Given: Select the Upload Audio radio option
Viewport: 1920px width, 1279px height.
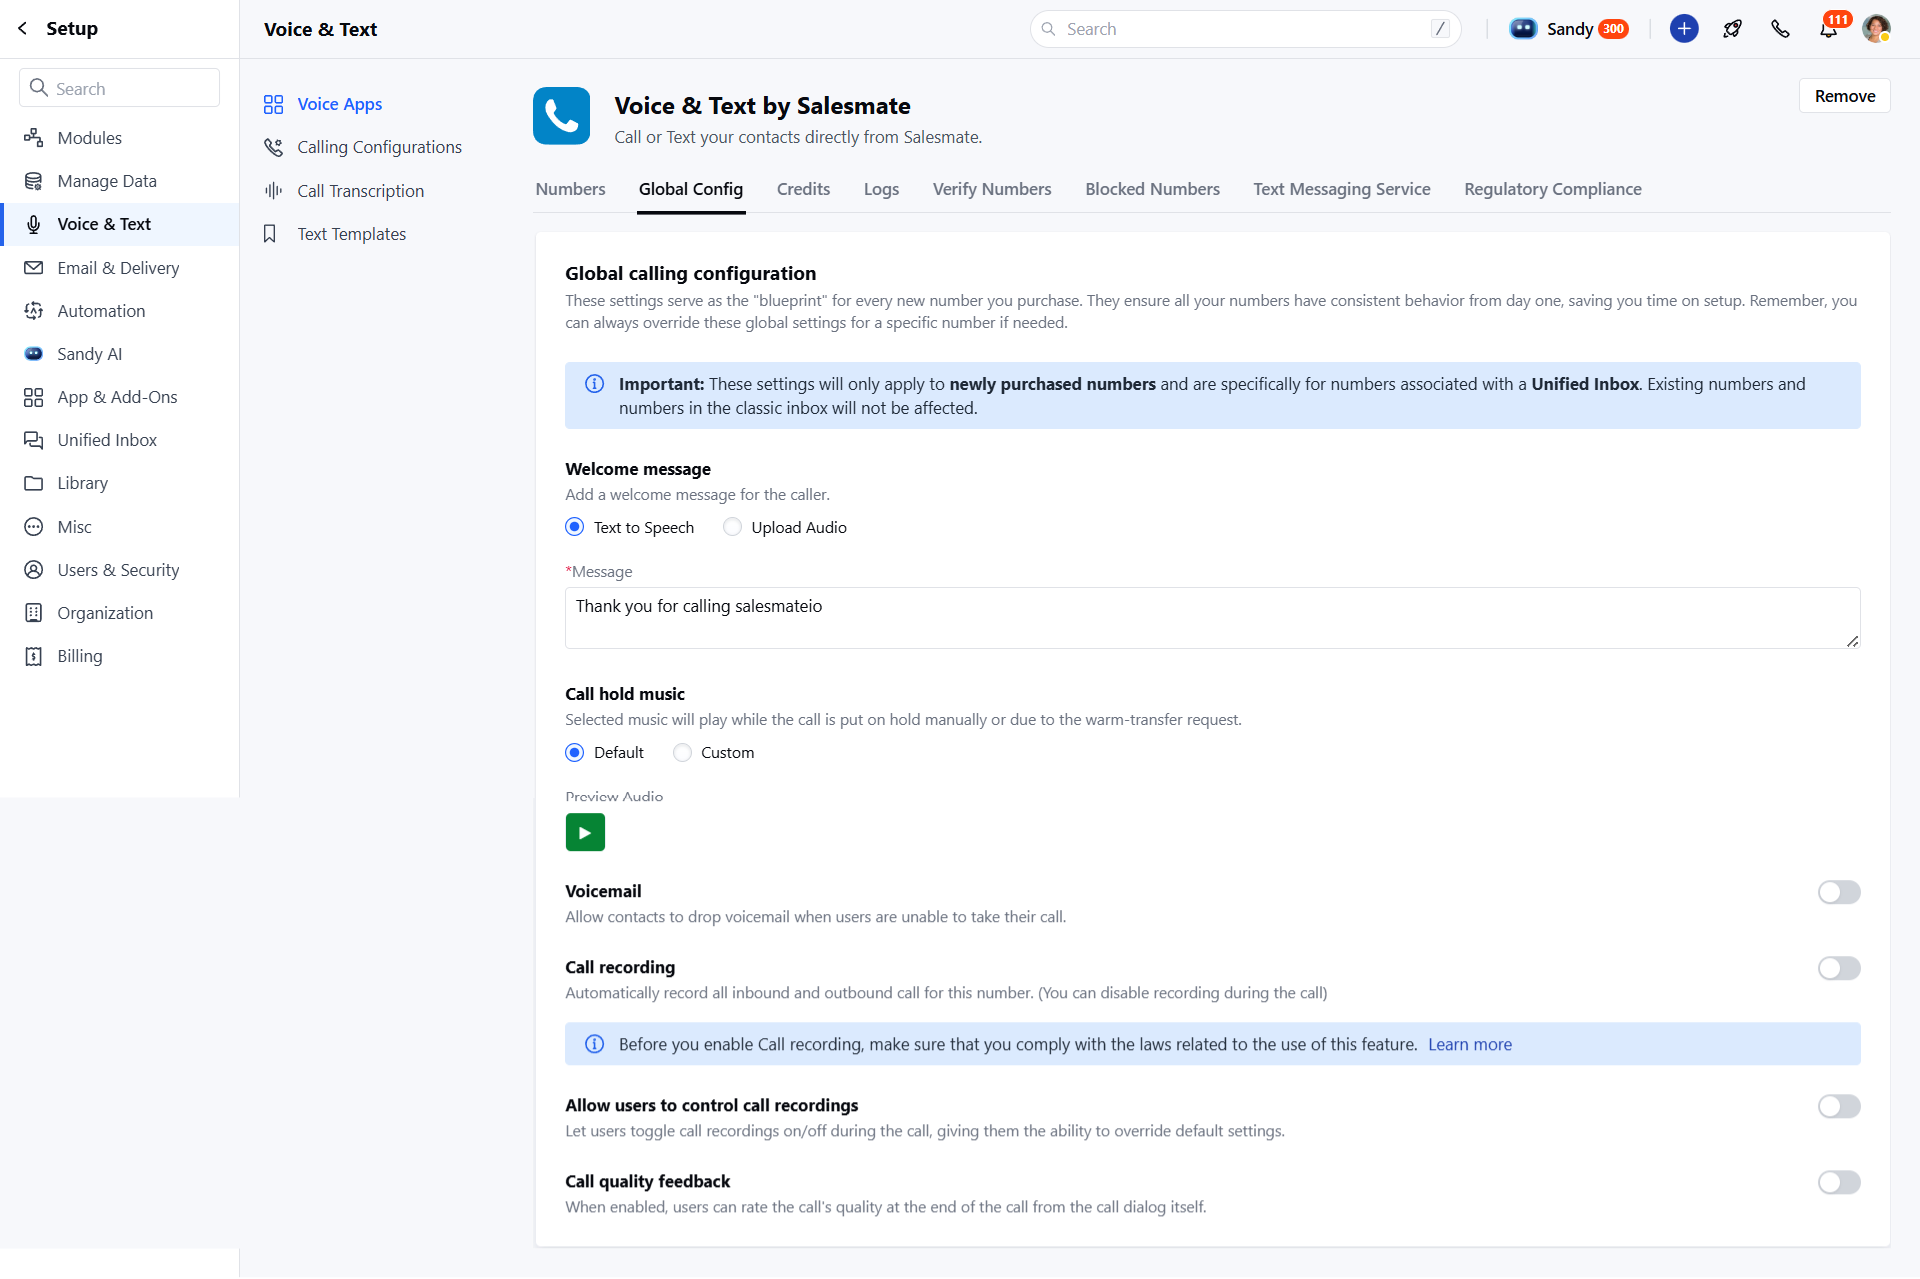Looking at the screenshot, I should pyautogui.click(x=733, y=527).
